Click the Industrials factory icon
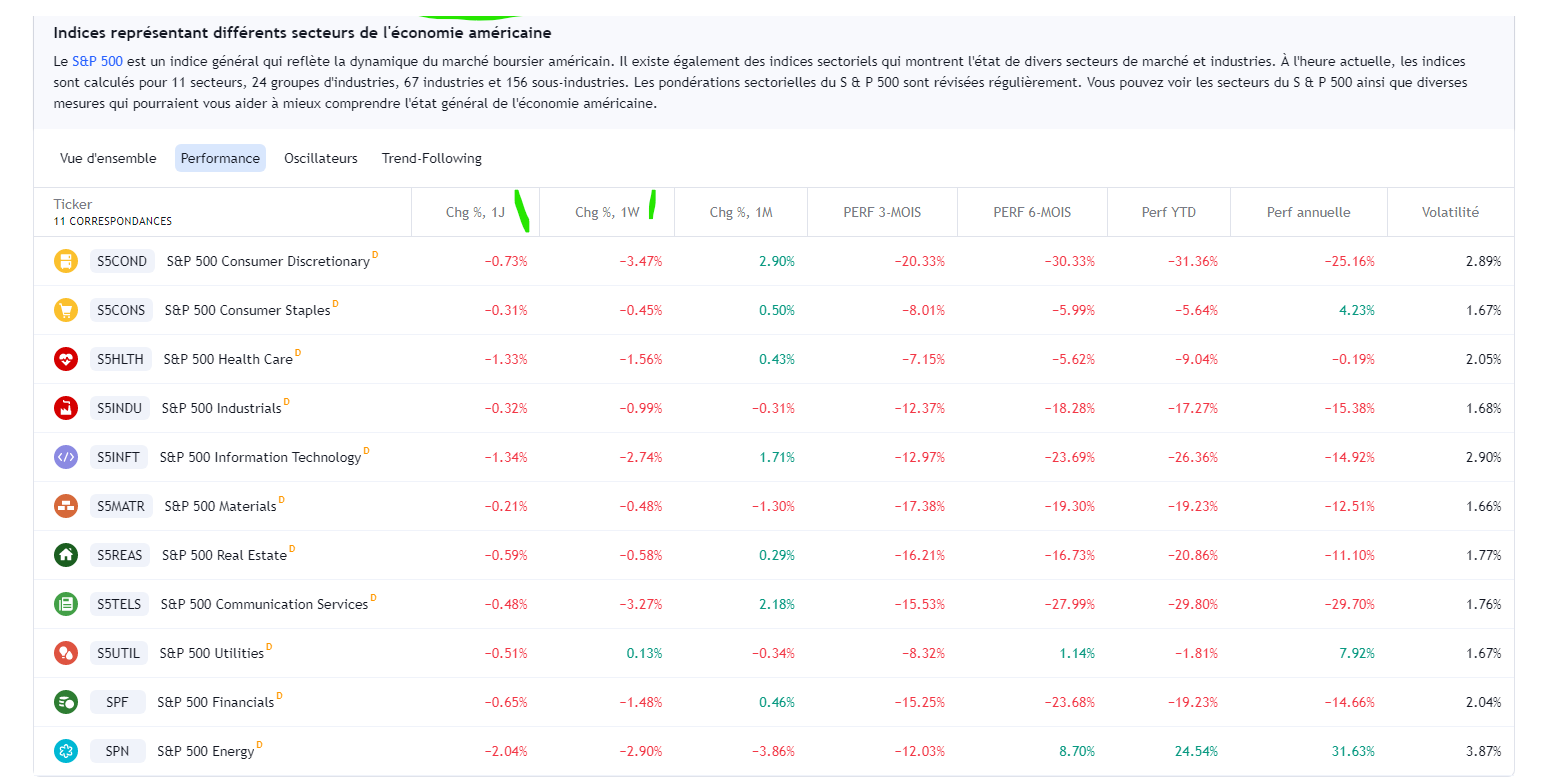 point(66,408)
